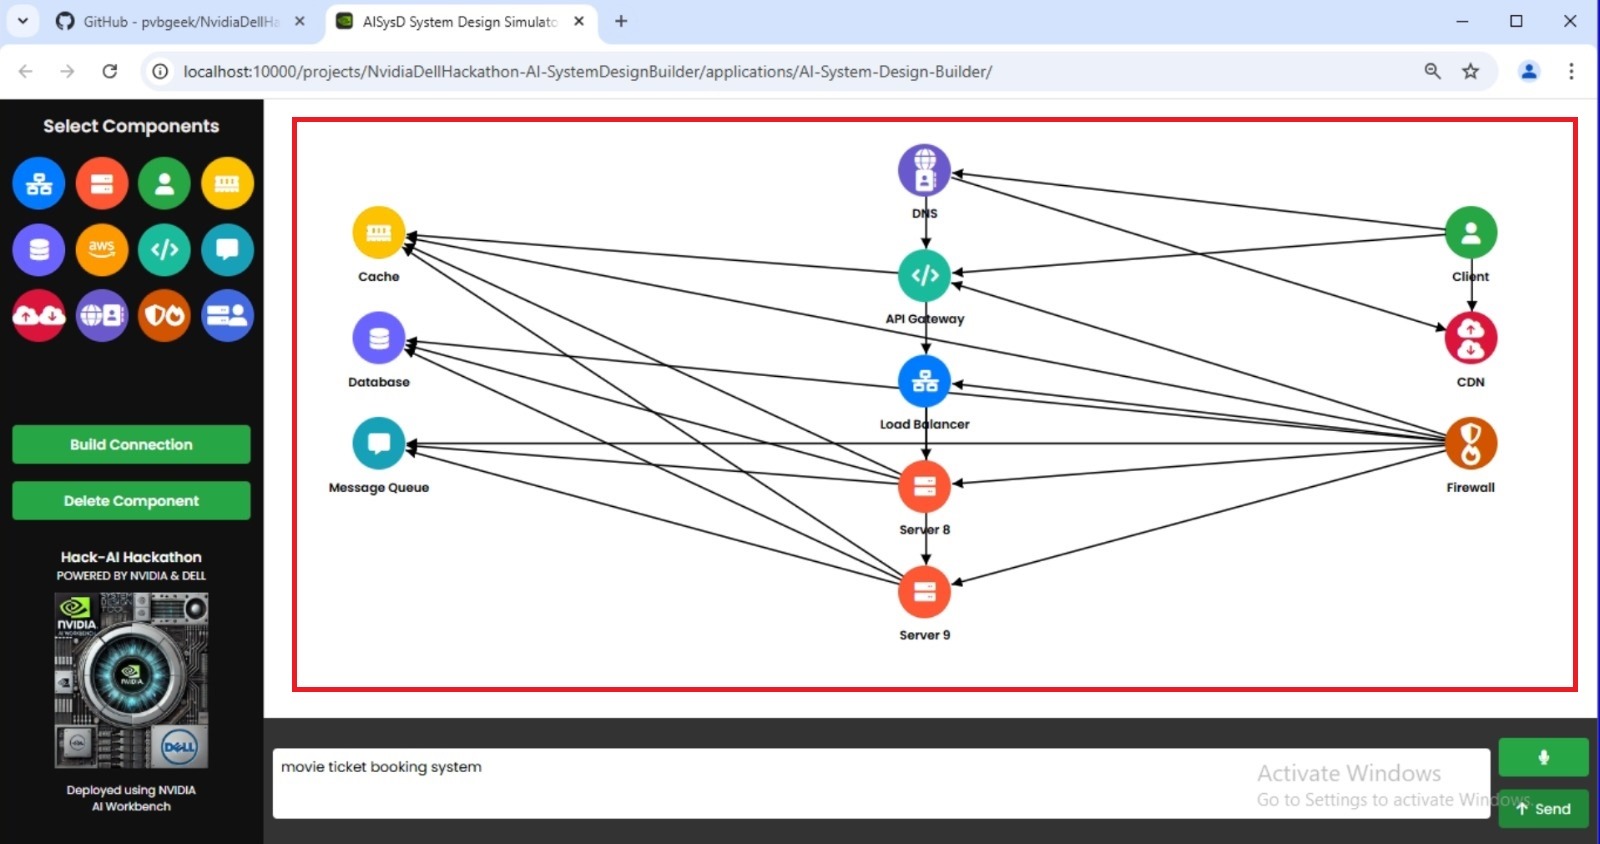The height and width of the screenshot is (844, 1600).
Task: Click the Message Queue node on the canvas
Action: [379, 444]
